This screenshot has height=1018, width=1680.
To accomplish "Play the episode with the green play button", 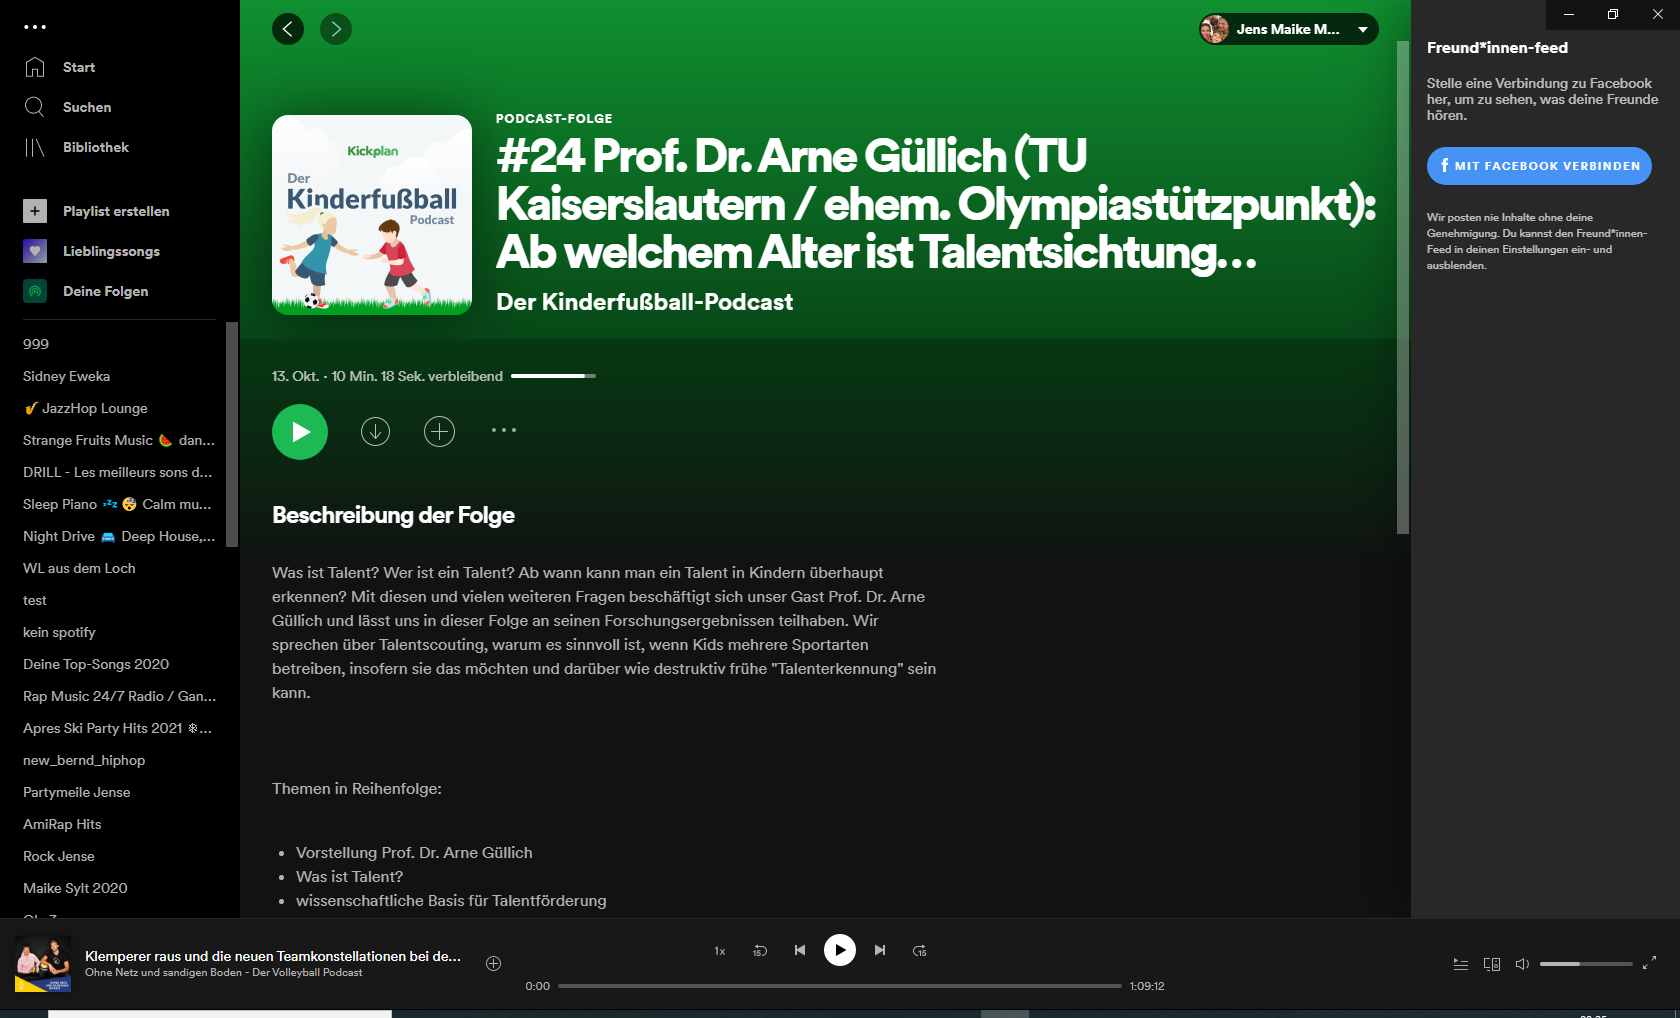I will (300, 432).
